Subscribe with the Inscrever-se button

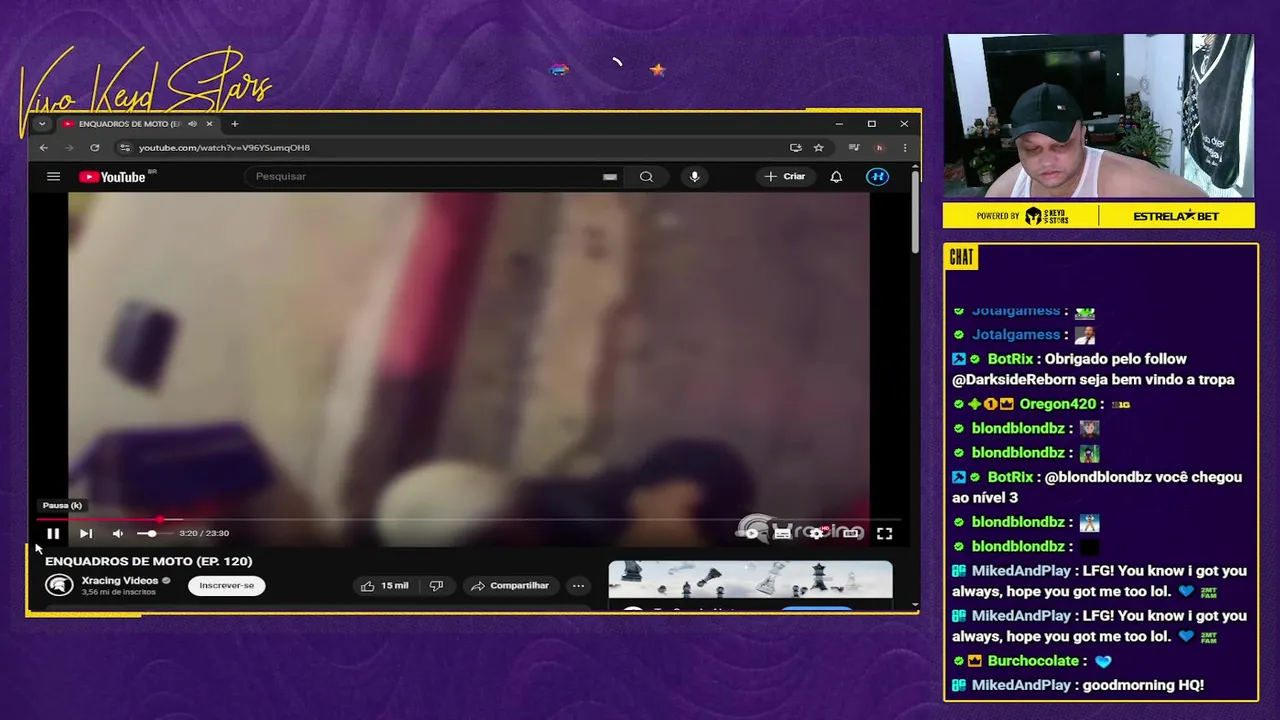tap(227, 585)
